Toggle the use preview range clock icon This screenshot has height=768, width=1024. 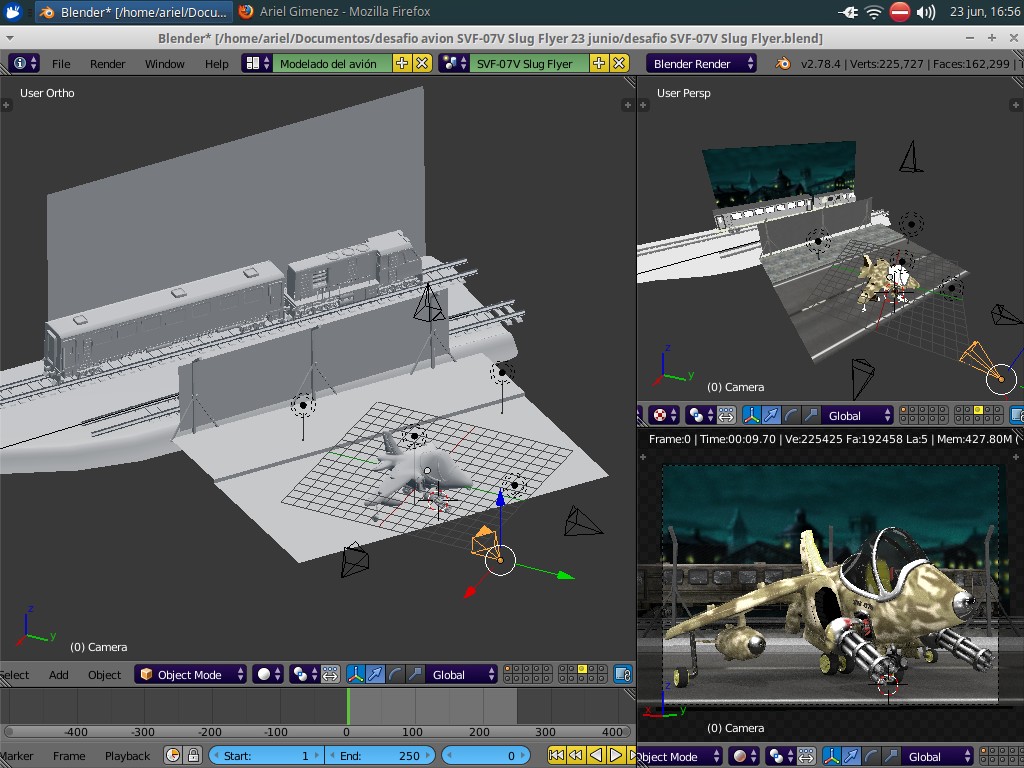click(x=173, y=756)
